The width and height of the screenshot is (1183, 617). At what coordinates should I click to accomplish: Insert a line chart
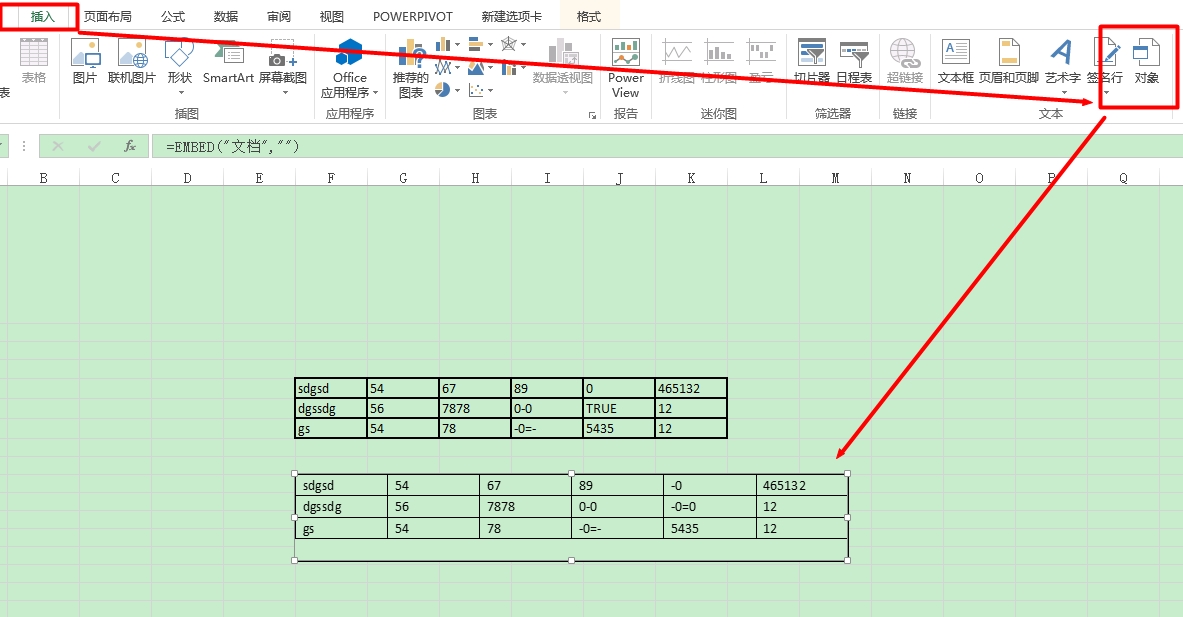(x=443, y=68)
